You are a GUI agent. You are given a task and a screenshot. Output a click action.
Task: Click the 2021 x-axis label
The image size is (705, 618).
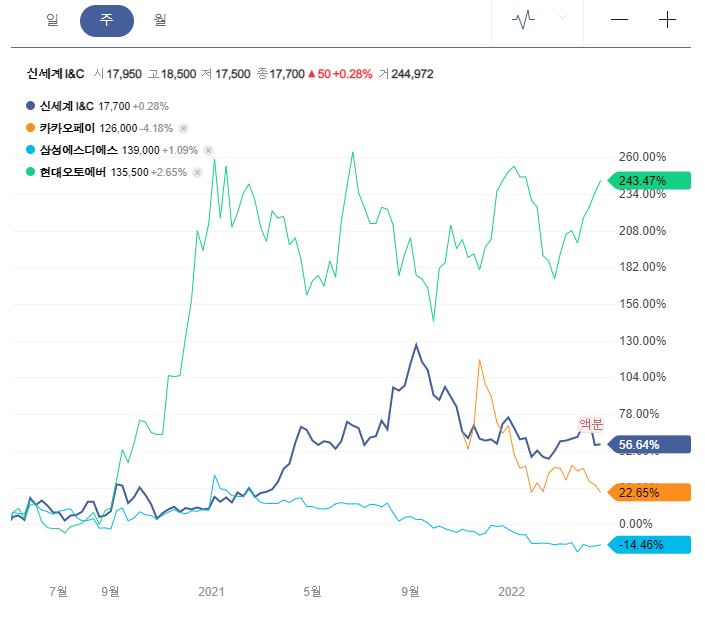coord(211,591)
